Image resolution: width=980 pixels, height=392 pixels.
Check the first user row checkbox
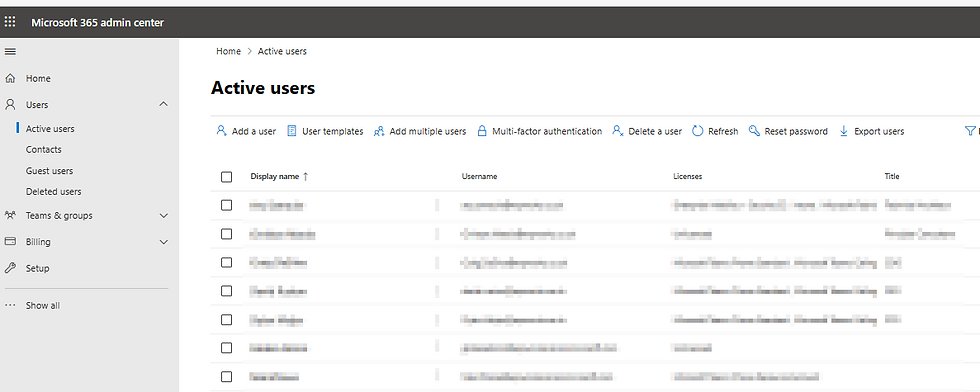[x=226, y=205]
